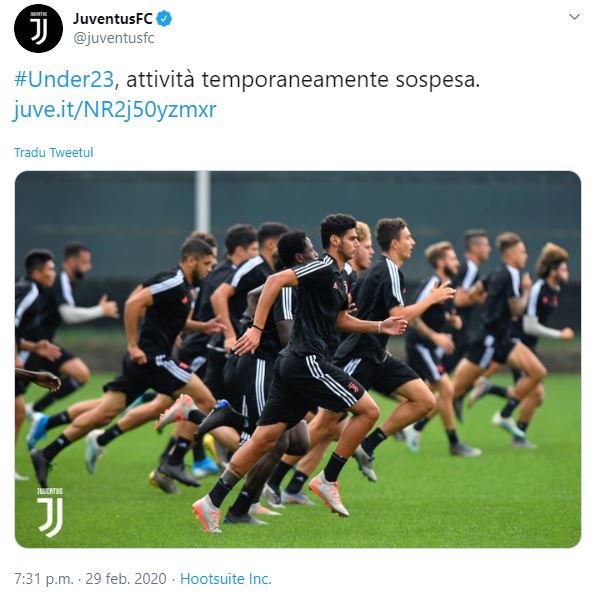
Task: Click the Juventus J logo watermark in photo
Action: tap(50, 517)
